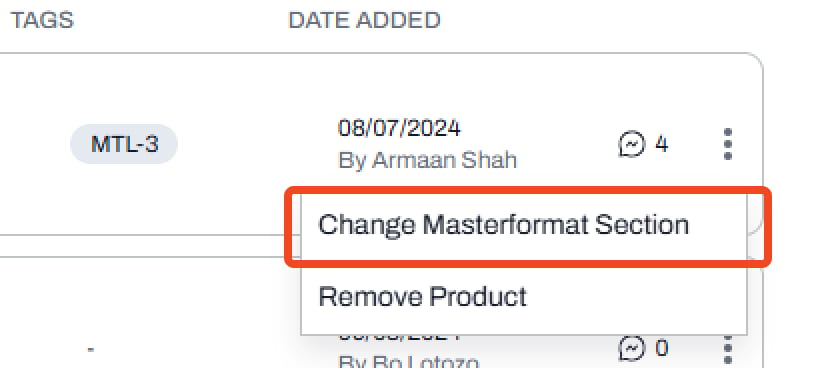832x368 pixels.
Task: Click the comment bubble icon showing 0 comments
Action: pos(632,349)
